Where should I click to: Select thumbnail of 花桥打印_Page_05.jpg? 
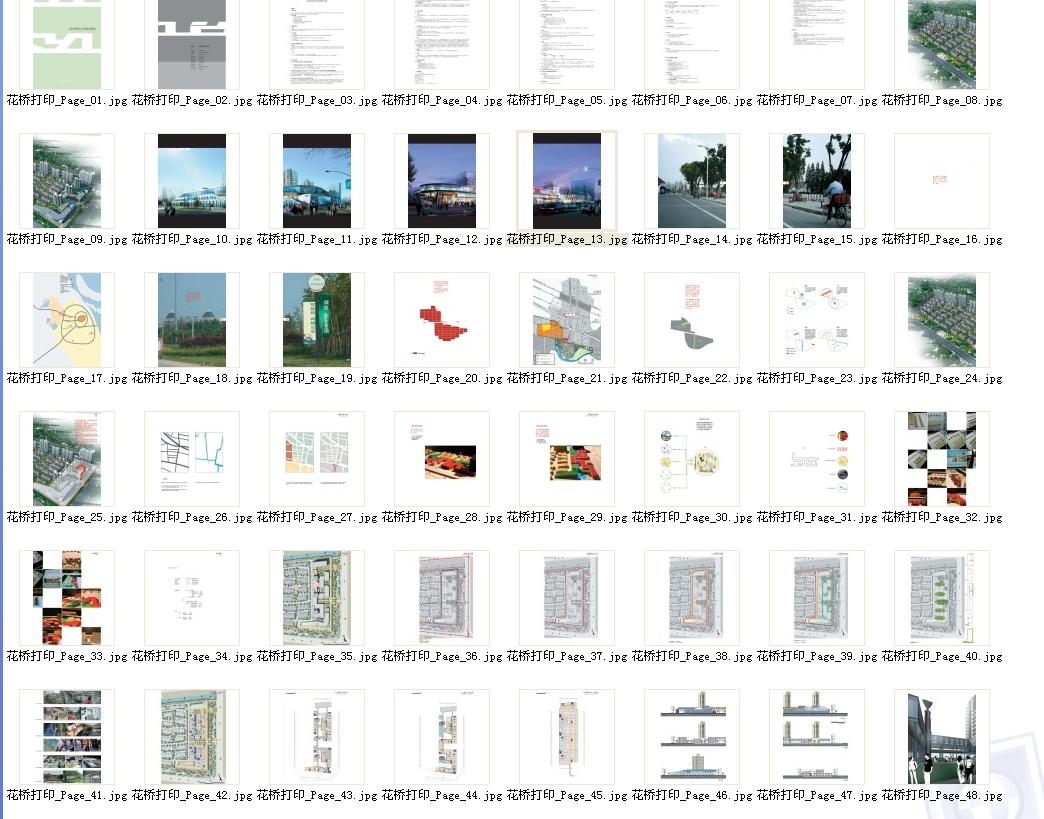(x=567, y=44)
